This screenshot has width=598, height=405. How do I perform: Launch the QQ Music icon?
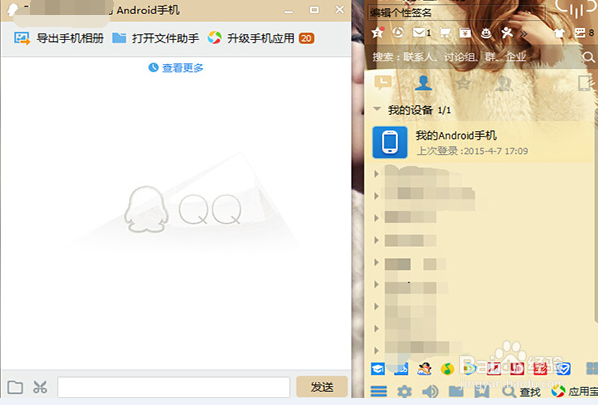pyautogui.click(x=447, y=369)
